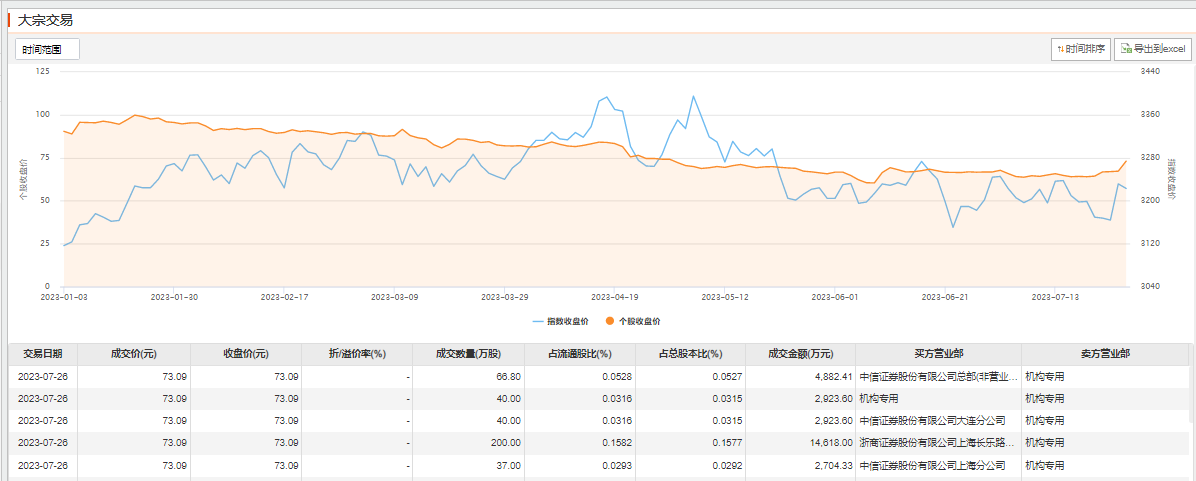The image size is (1196, 481).
Task: Select the 37.00 trade volume cell
Action: [x=468, y=465]
